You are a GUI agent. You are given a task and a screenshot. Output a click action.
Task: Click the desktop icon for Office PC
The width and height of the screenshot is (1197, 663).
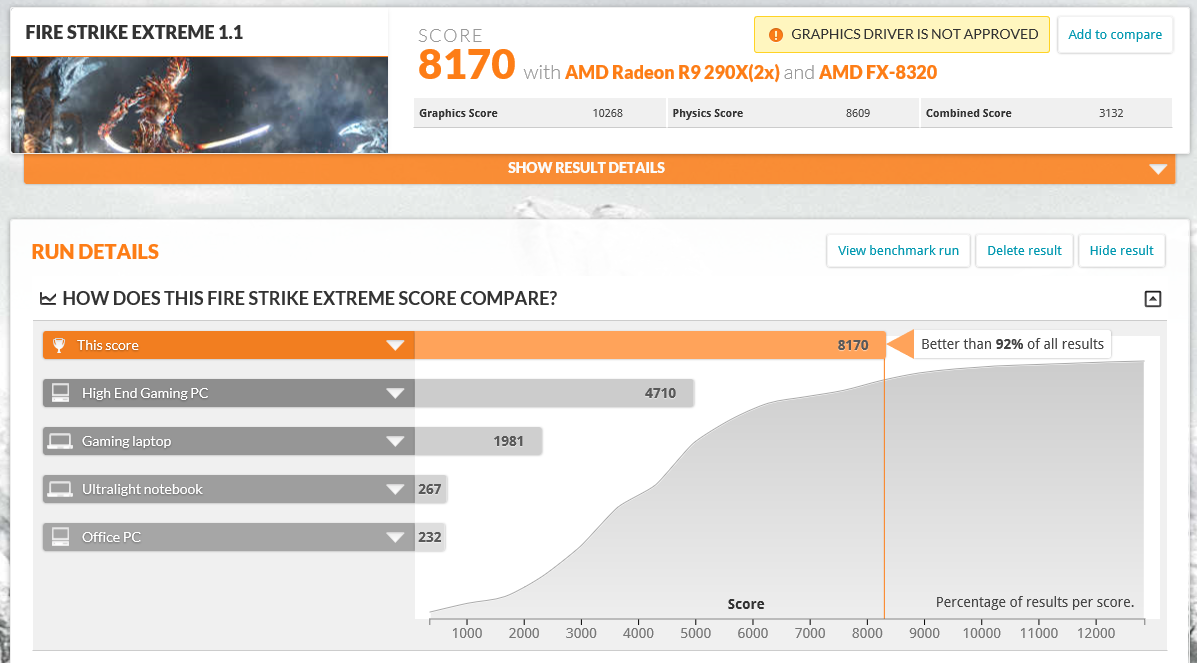(60, 537)
